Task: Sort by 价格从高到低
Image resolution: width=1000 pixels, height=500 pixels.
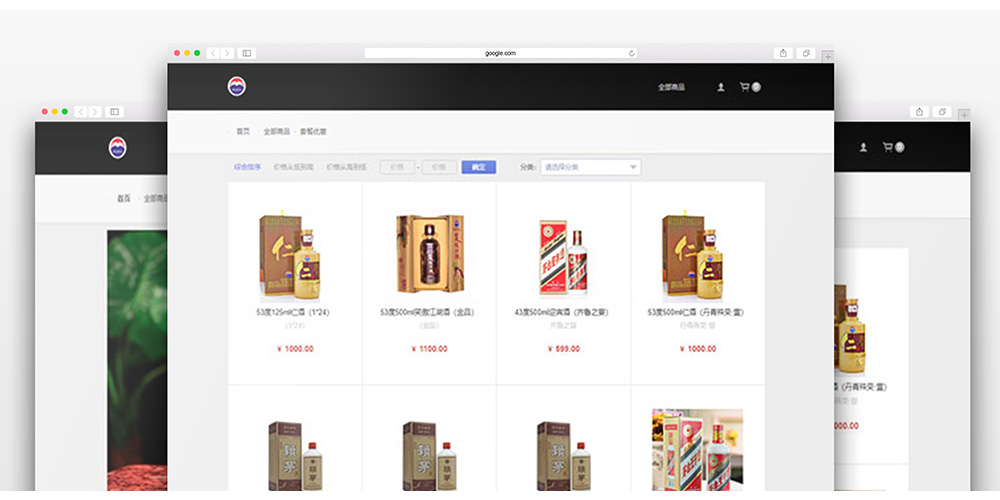Action: pos(347,167)
